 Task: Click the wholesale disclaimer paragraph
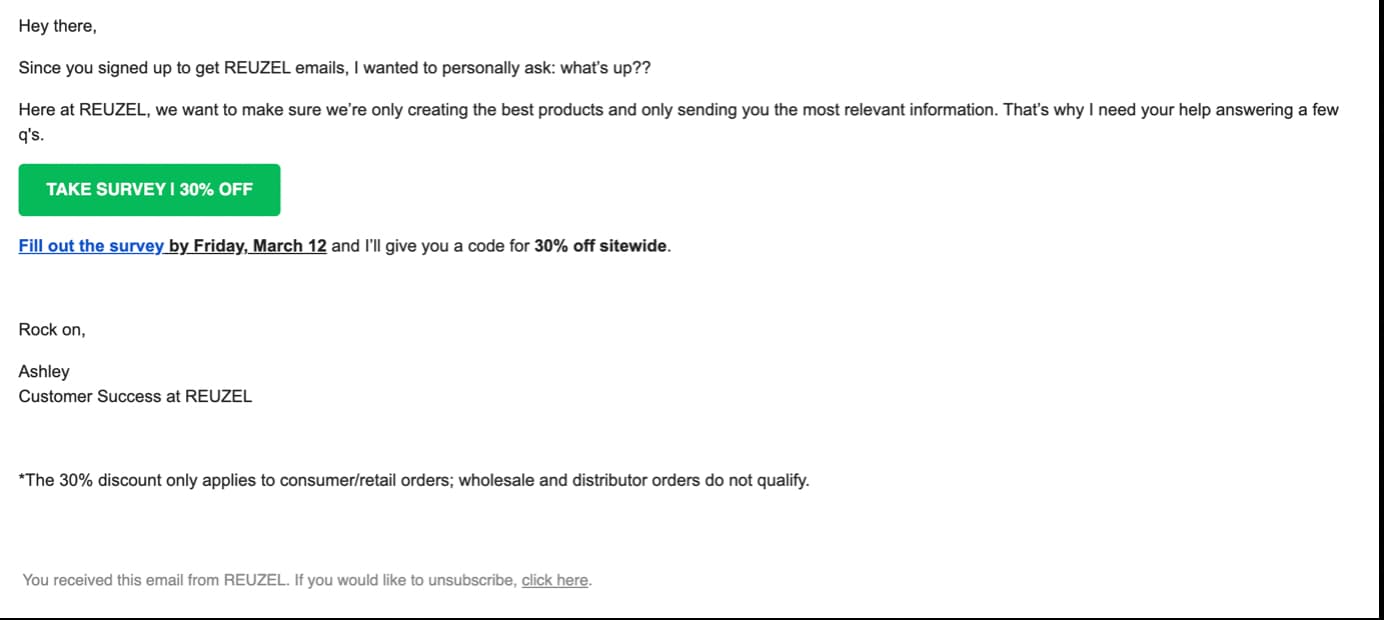(x=413, y=479)
